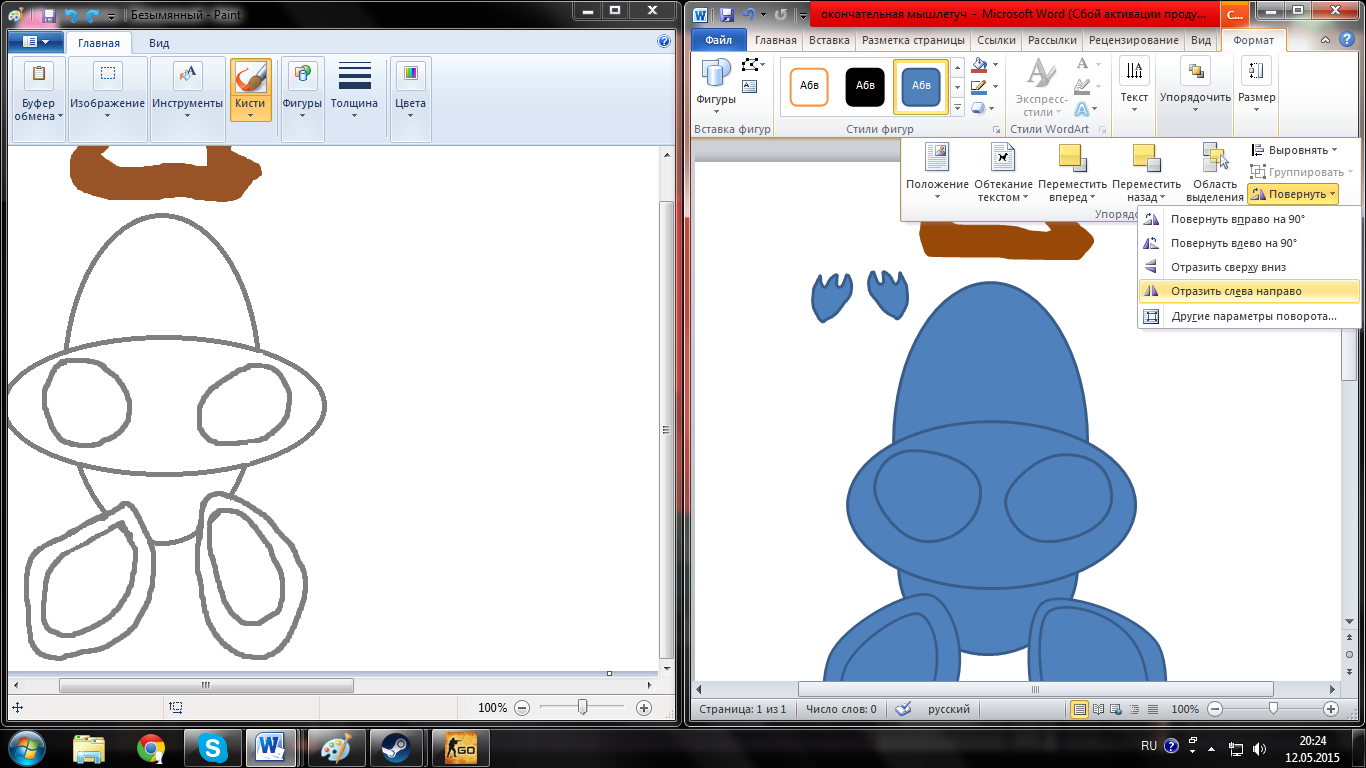
Task: Switch to Word's Вставка tab
Action: pos(829,40)
